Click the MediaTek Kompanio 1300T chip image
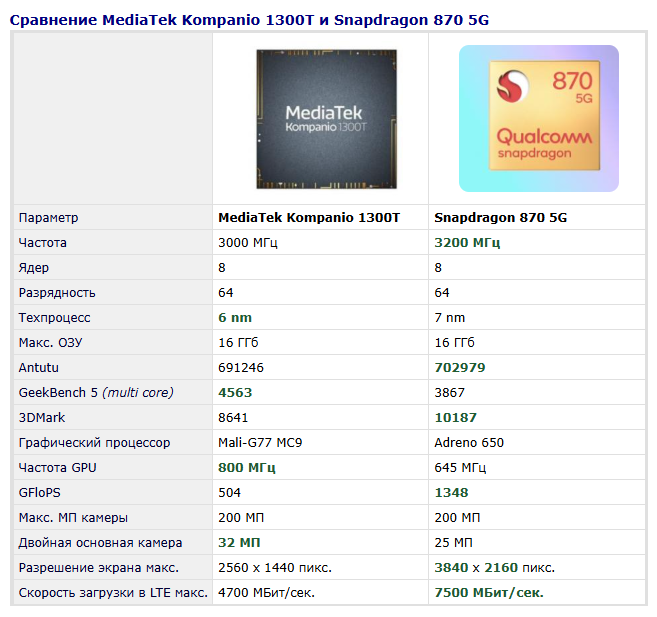The image size is (657, 617). [x=326, y=119]
